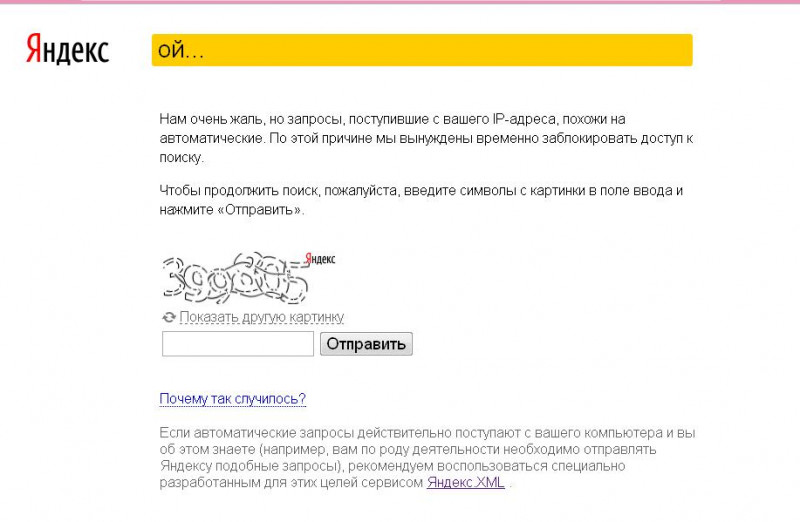Click the Показать другую картинку link
Viewport: 800px width, 522px height.
coord(262,317)
